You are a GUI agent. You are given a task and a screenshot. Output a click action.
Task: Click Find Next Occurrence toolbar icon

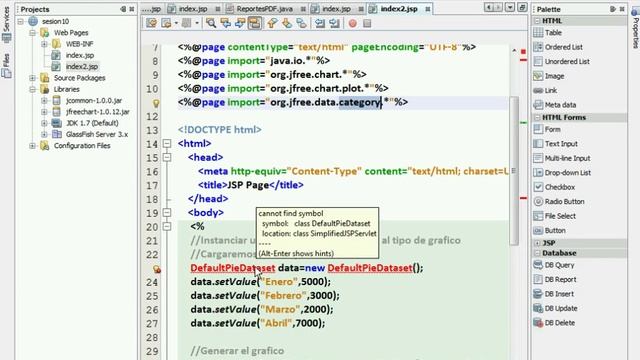(240, 23)
